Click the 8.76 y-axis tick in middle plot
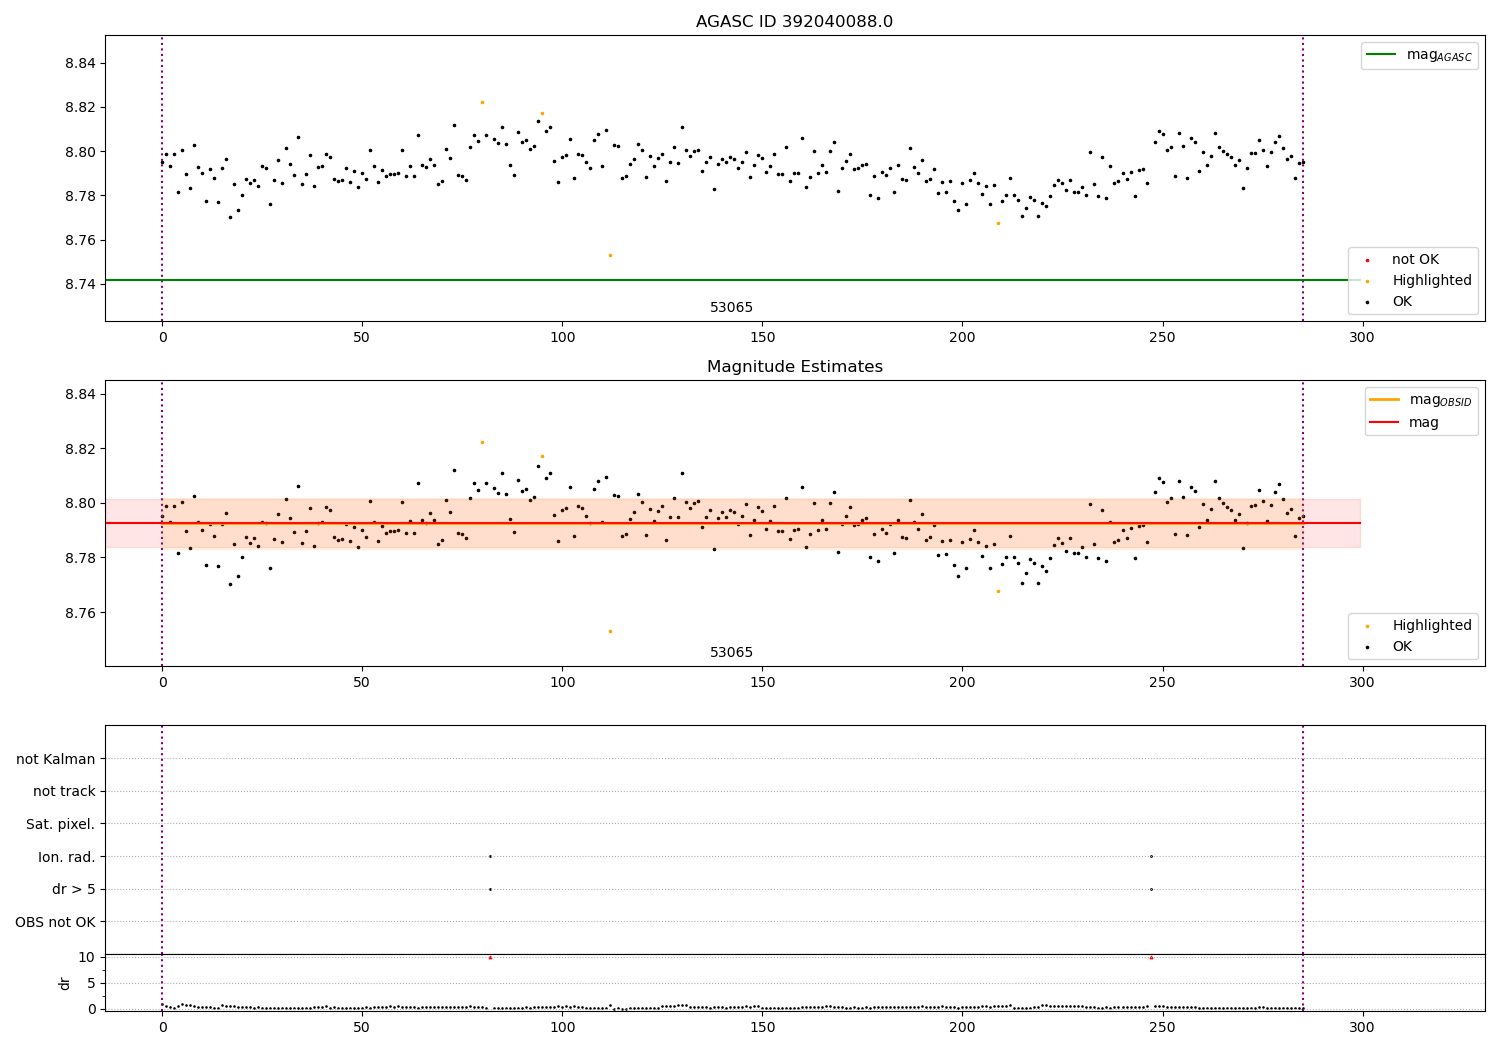This screenshot has height=1050, width=1500. point(80,612)
